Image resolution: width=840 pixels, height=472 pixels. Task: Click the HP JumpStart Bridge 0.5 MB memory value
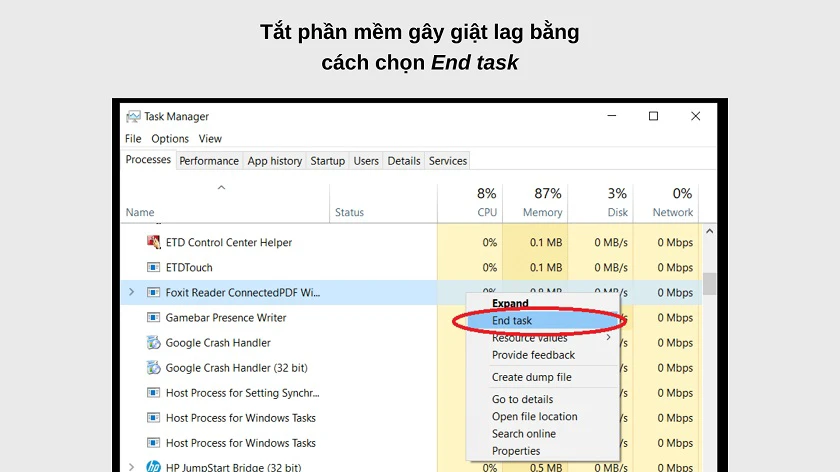(x=546, y=467)
